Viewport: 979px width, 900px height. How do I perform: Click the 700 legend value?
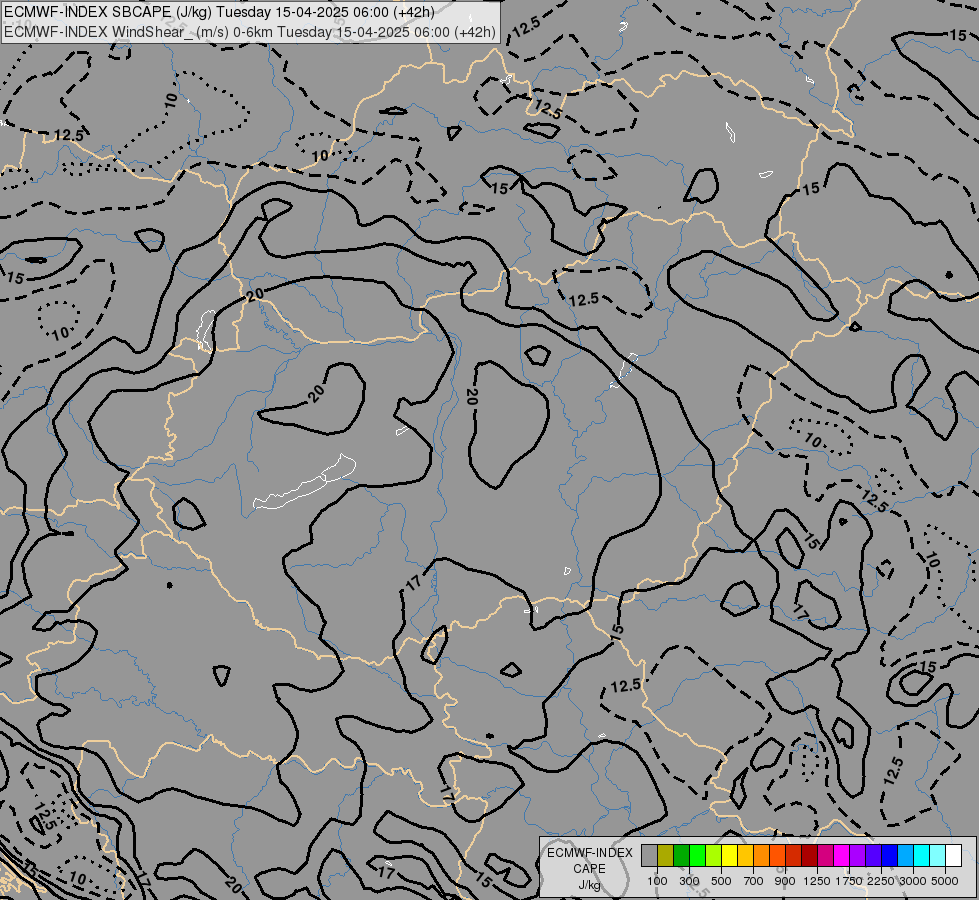pyautogui.click(x=754, y=881)
